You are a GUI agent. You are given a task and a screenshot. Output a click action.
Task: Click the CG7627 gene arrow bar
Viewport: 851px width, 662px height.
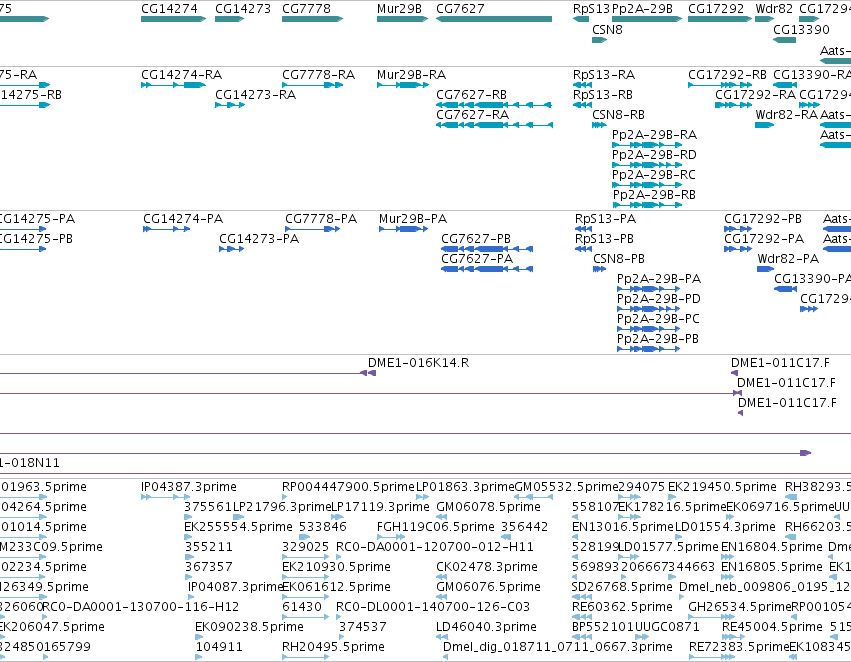coord(494,19)
